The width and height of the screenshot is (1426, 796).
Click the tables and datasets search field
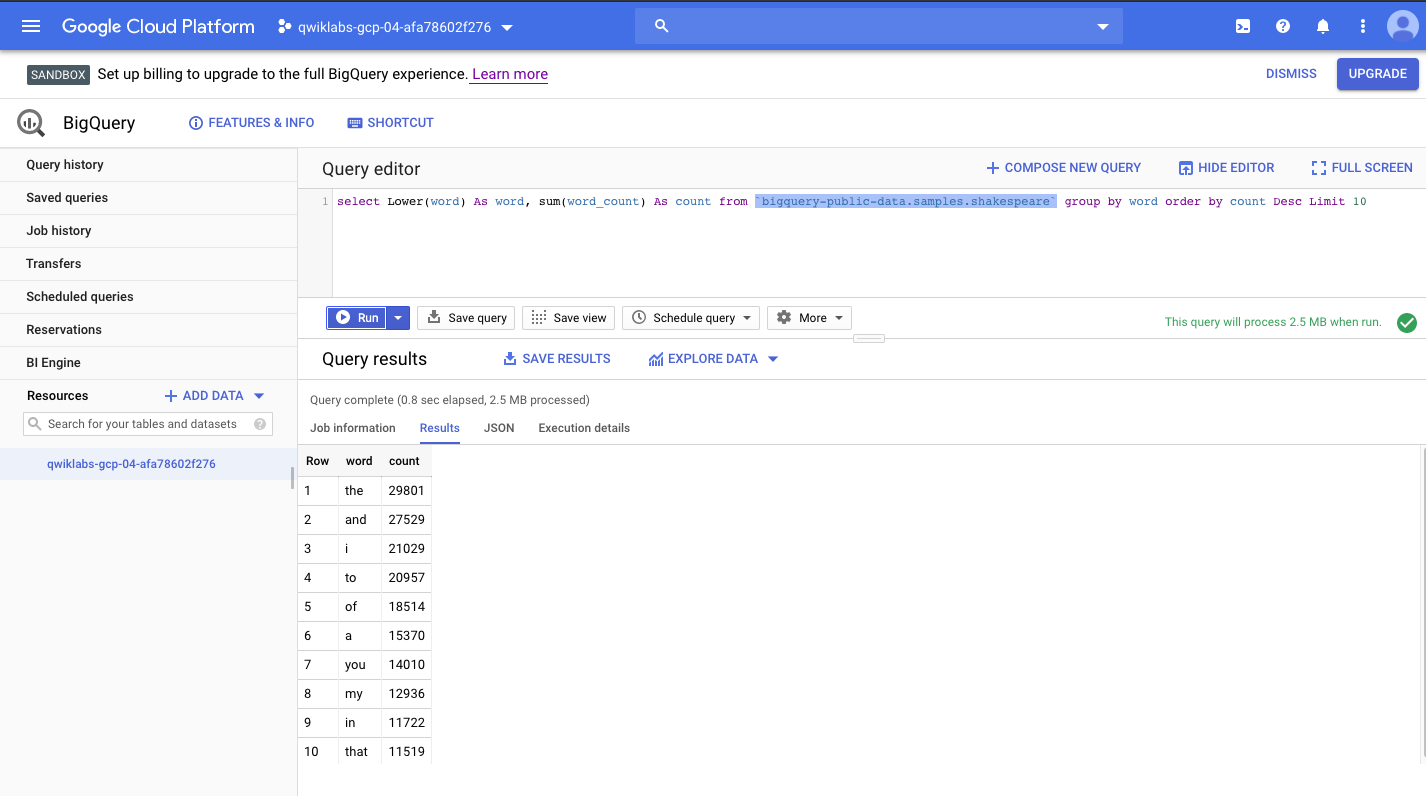148,424
